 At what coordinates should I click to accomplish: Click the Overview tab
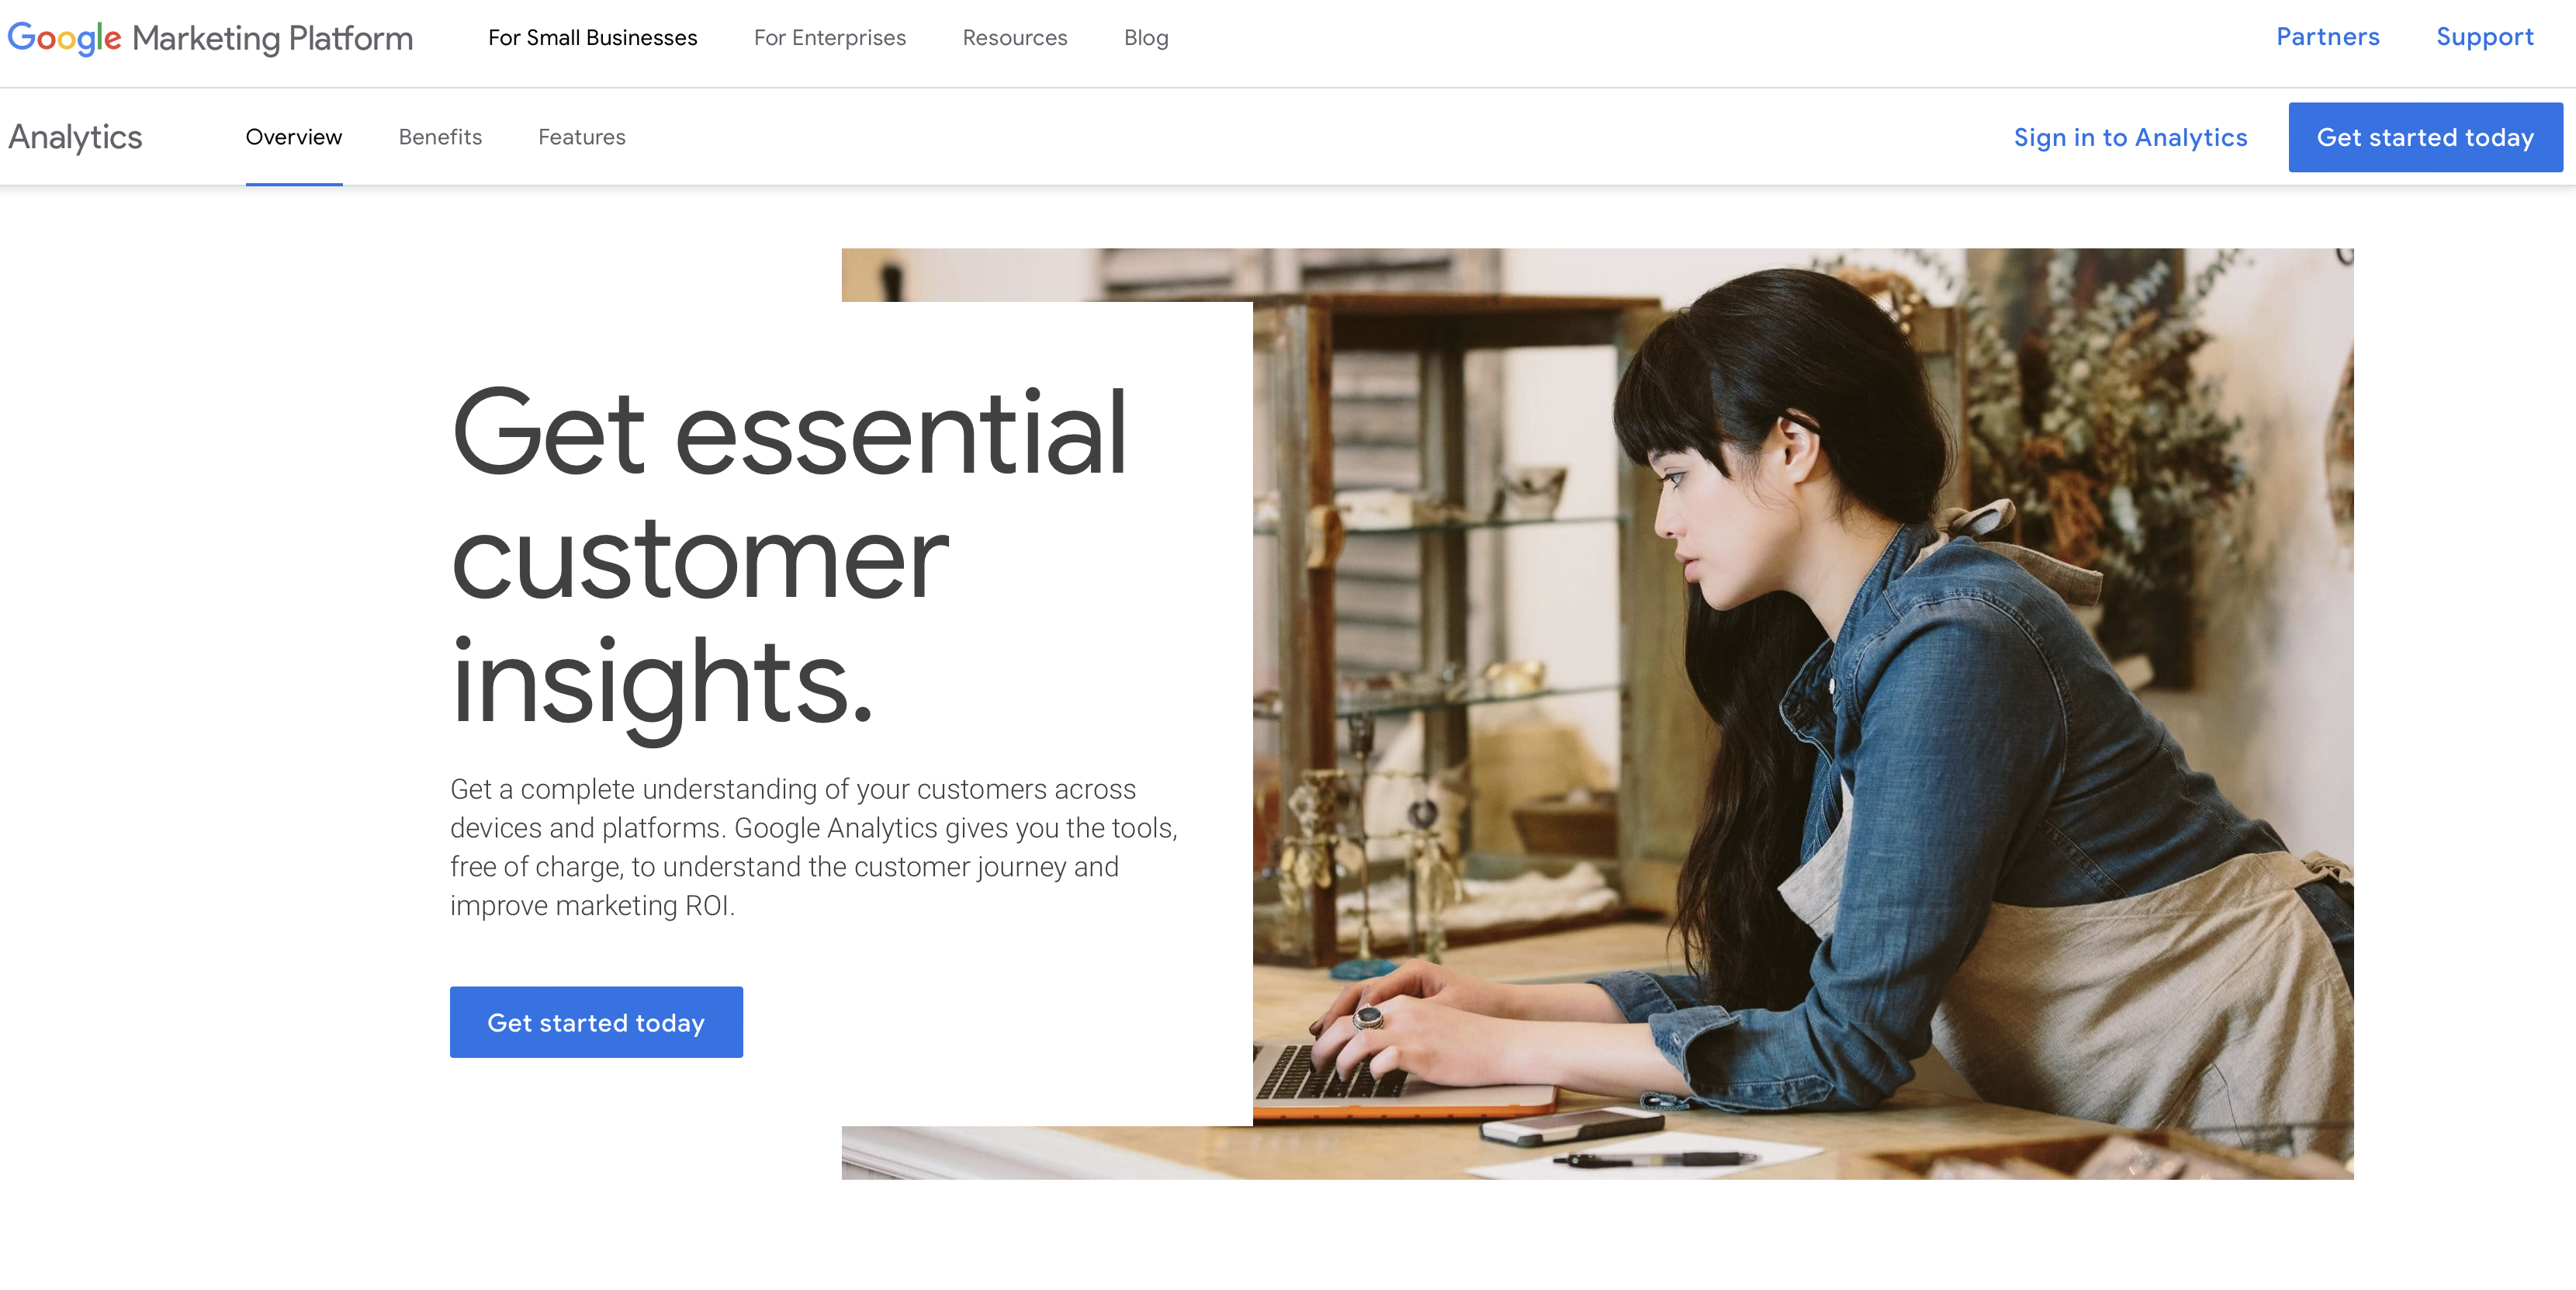click(293, 137)
